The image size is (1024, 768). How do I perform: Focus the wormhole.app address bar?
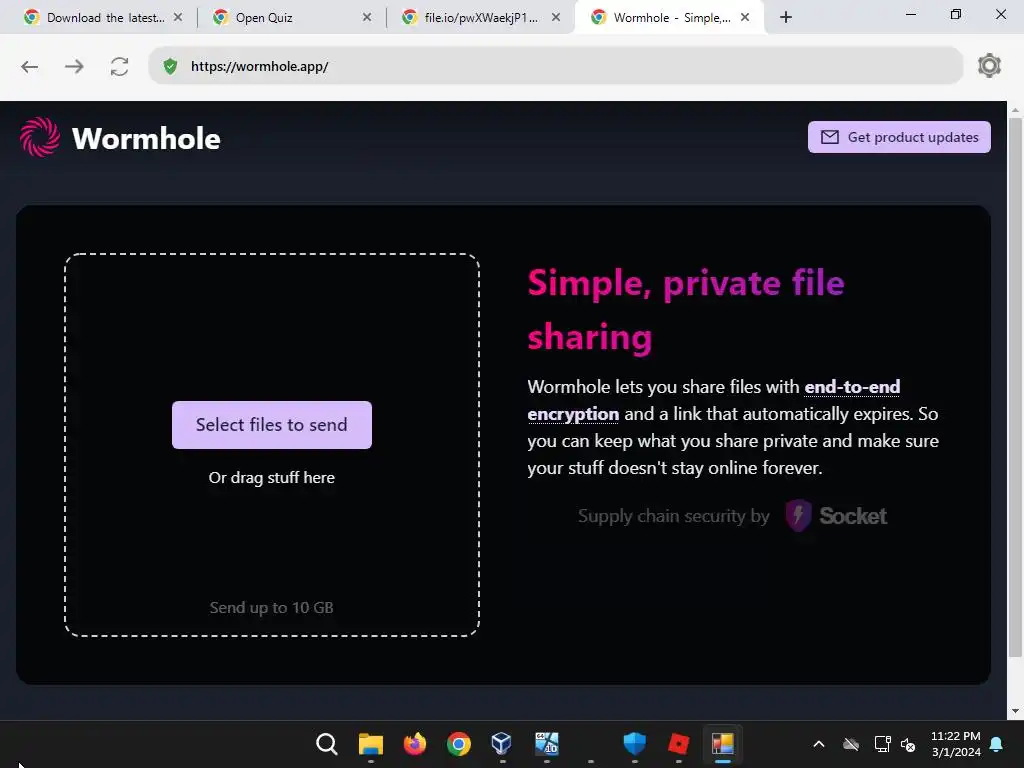point(555,66)
